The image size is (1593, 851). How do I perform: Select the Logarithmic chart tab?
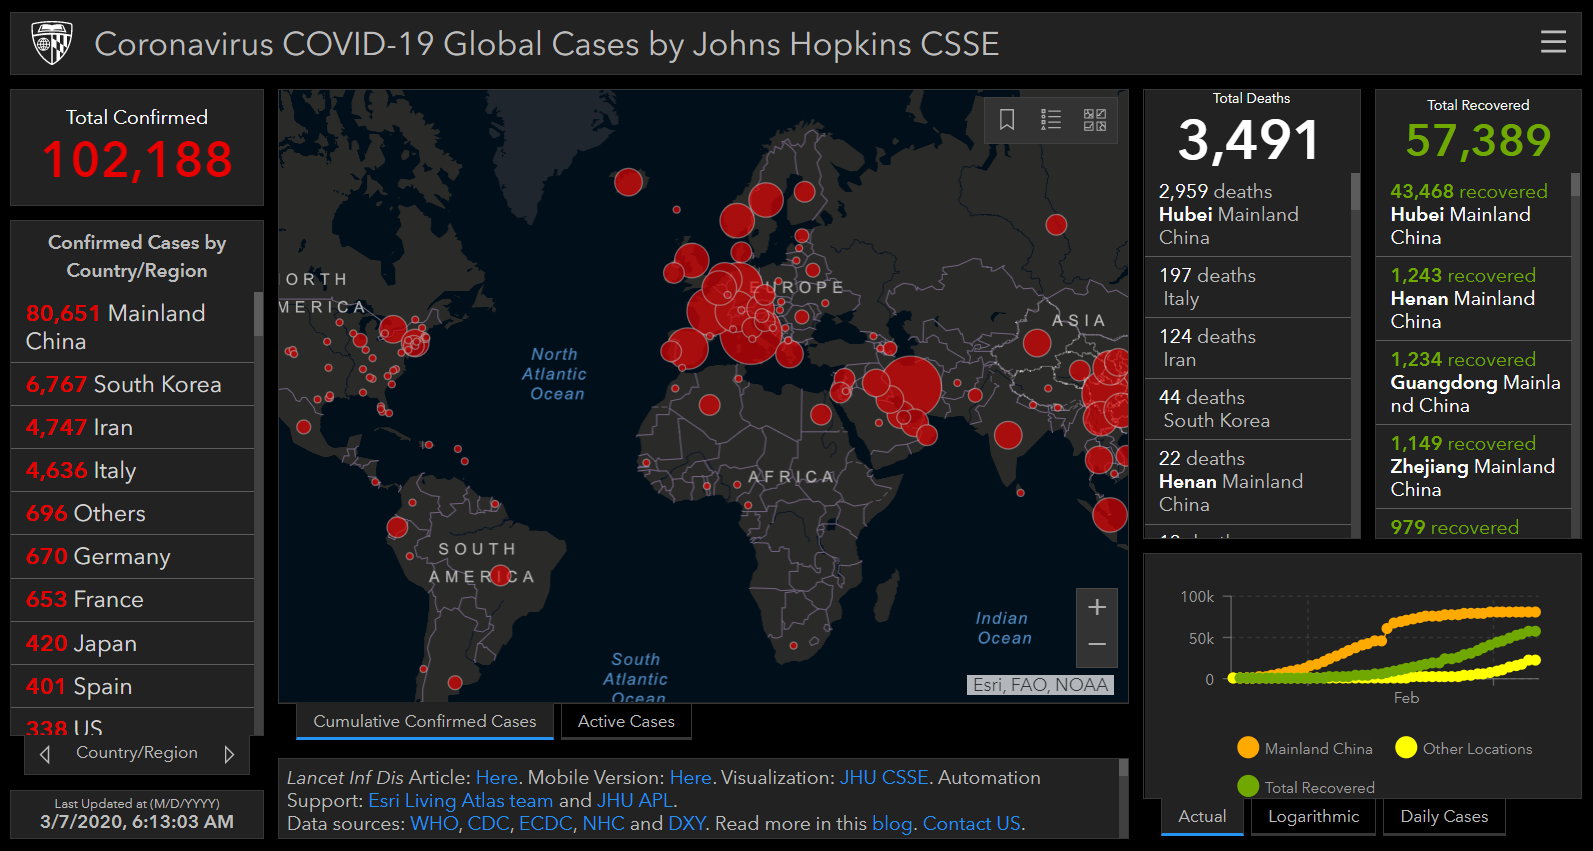[1313, 816]
